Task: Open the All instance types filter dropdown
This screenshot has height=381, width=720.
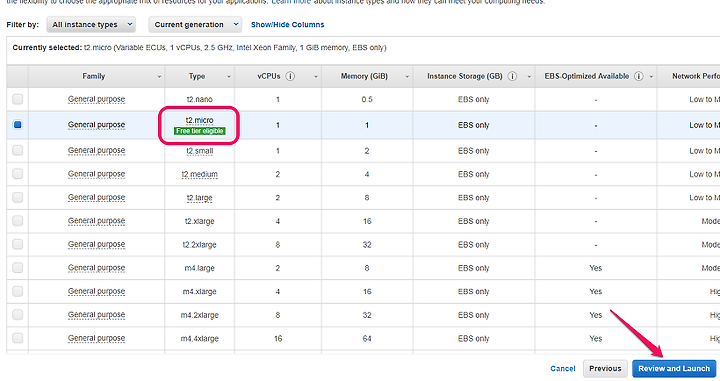Action: [90, 25]
